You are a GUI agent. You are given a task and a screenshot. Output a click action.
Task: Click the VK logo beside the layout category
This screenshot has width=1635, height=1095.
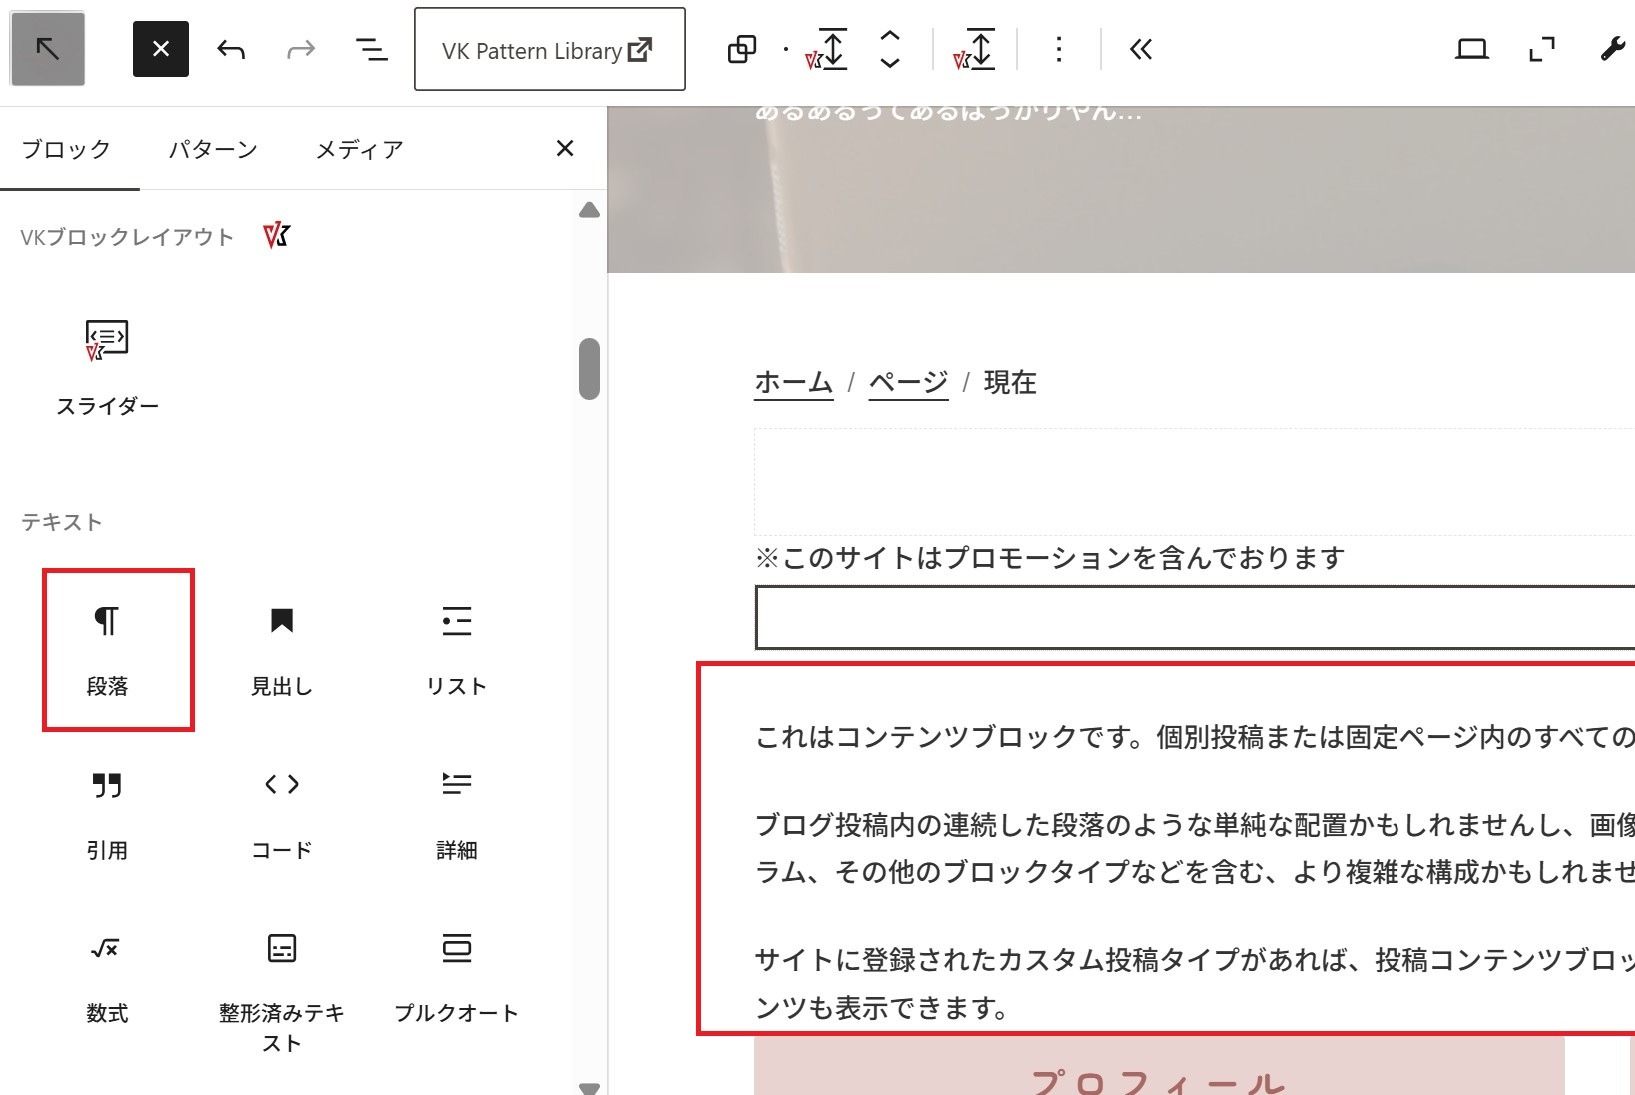(x=276, y=236)
